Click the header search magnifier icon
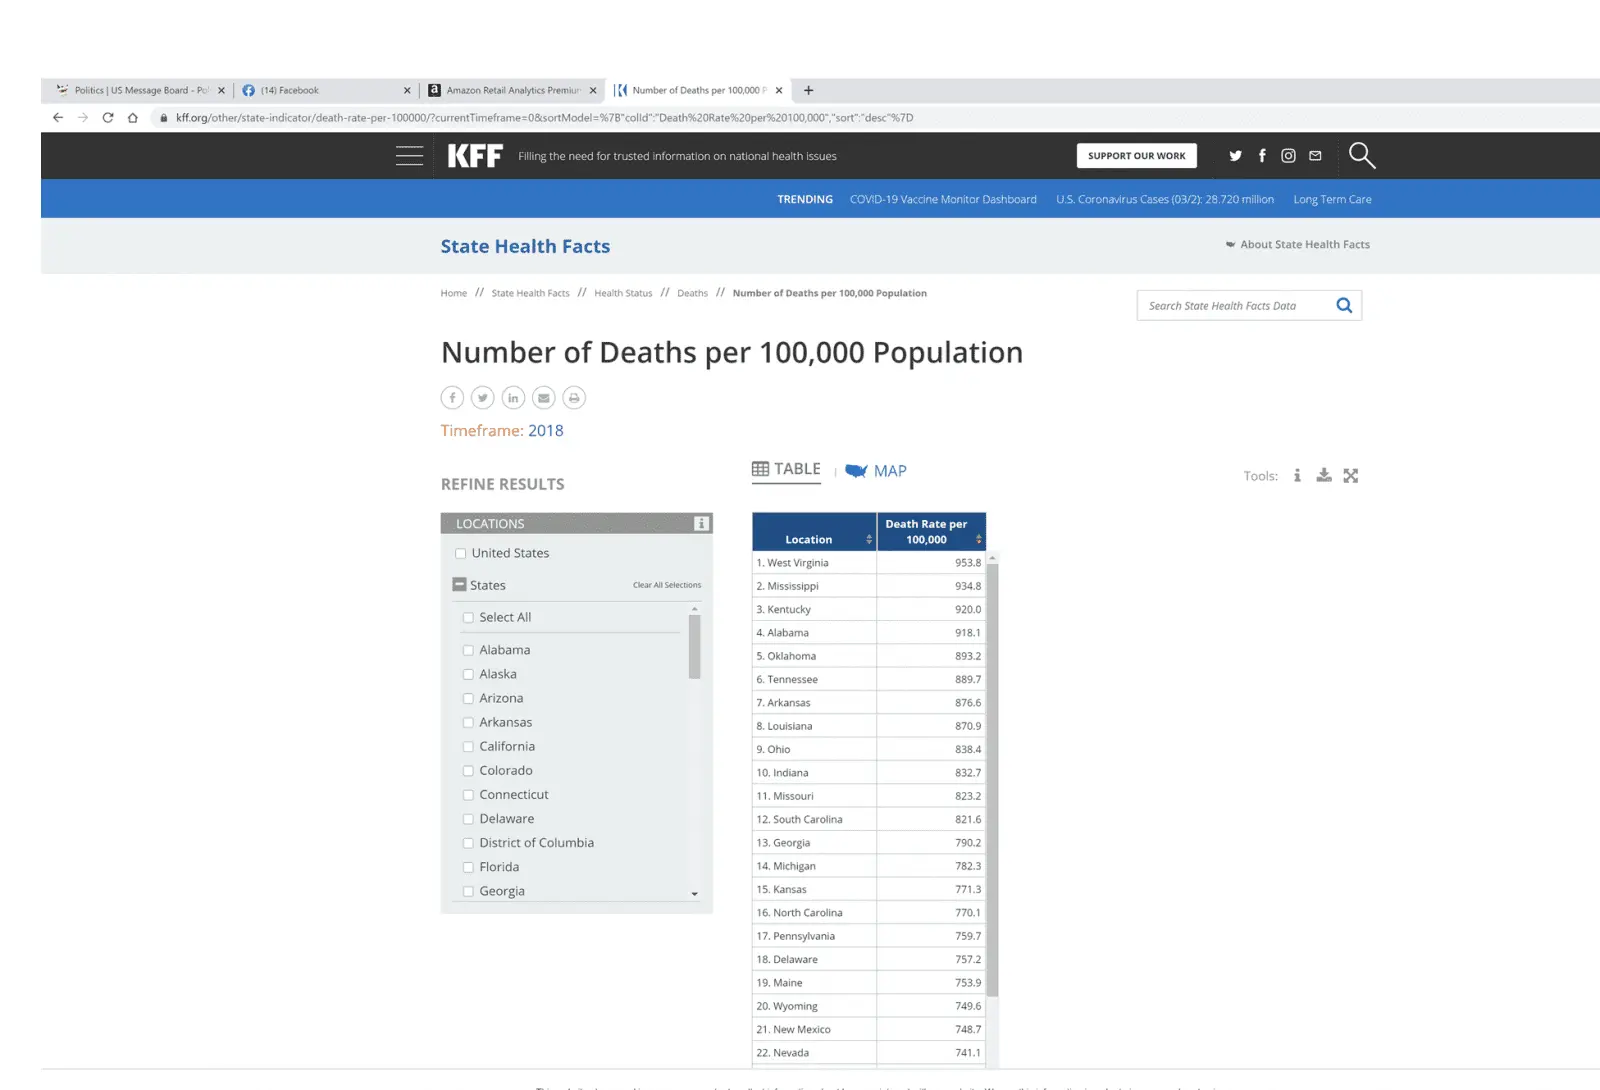Screen dimensions: 1600x1090 pos(1361,156)
